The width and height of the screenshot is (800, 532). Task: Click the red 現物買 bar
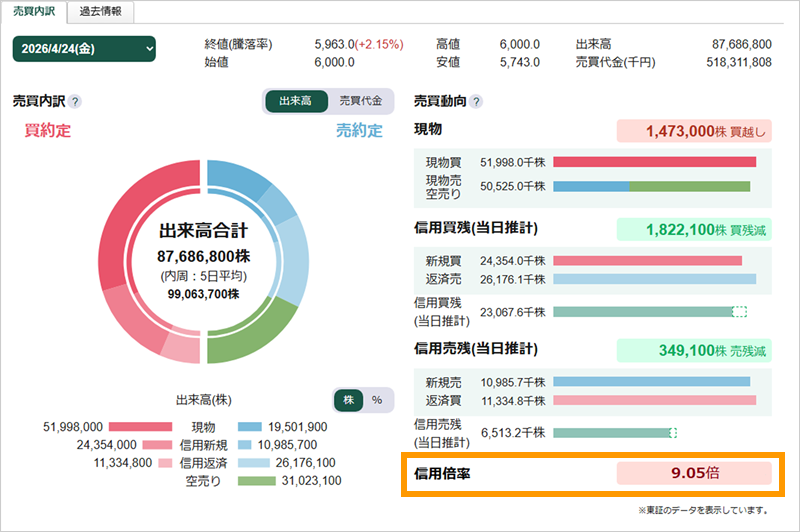click(655, 162)
